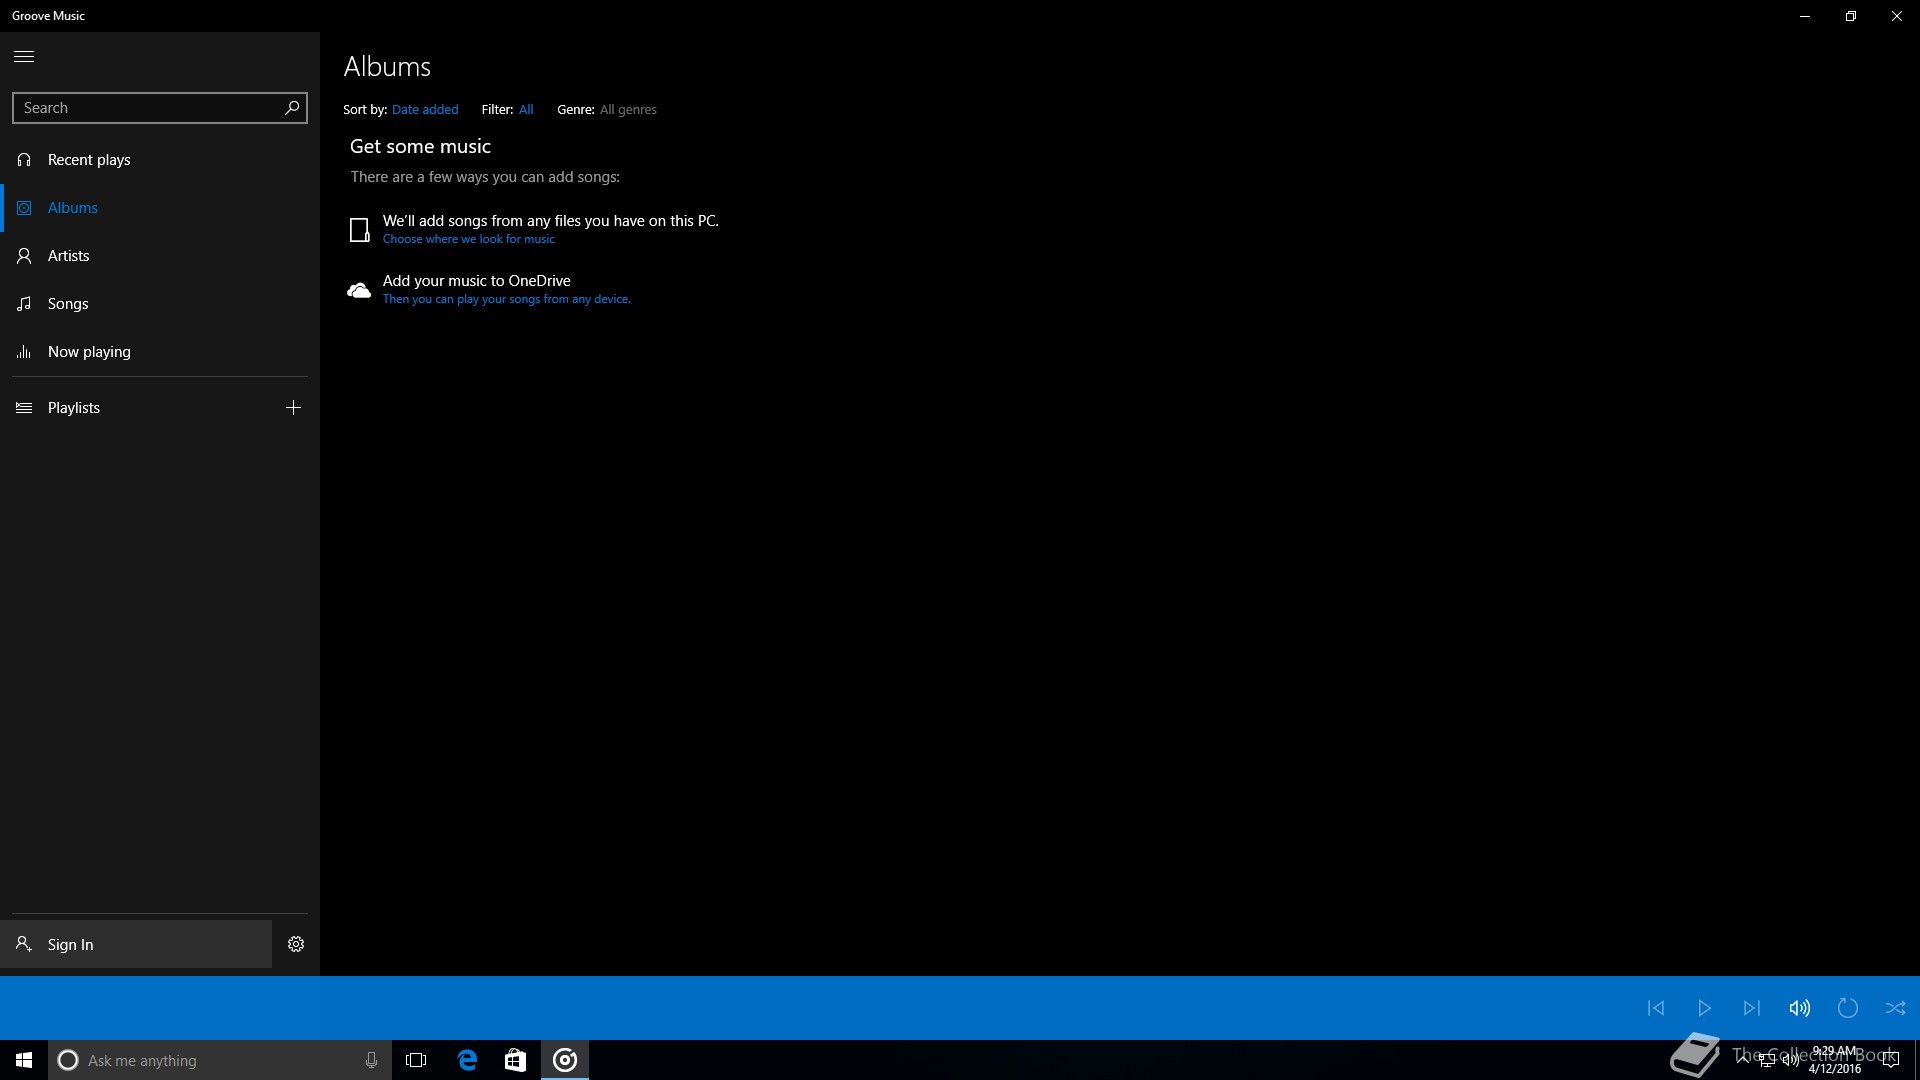Click the OneDrive play from any device link
The width and height of the screenshot is (1920, 1080).
(x=506, y=299)
